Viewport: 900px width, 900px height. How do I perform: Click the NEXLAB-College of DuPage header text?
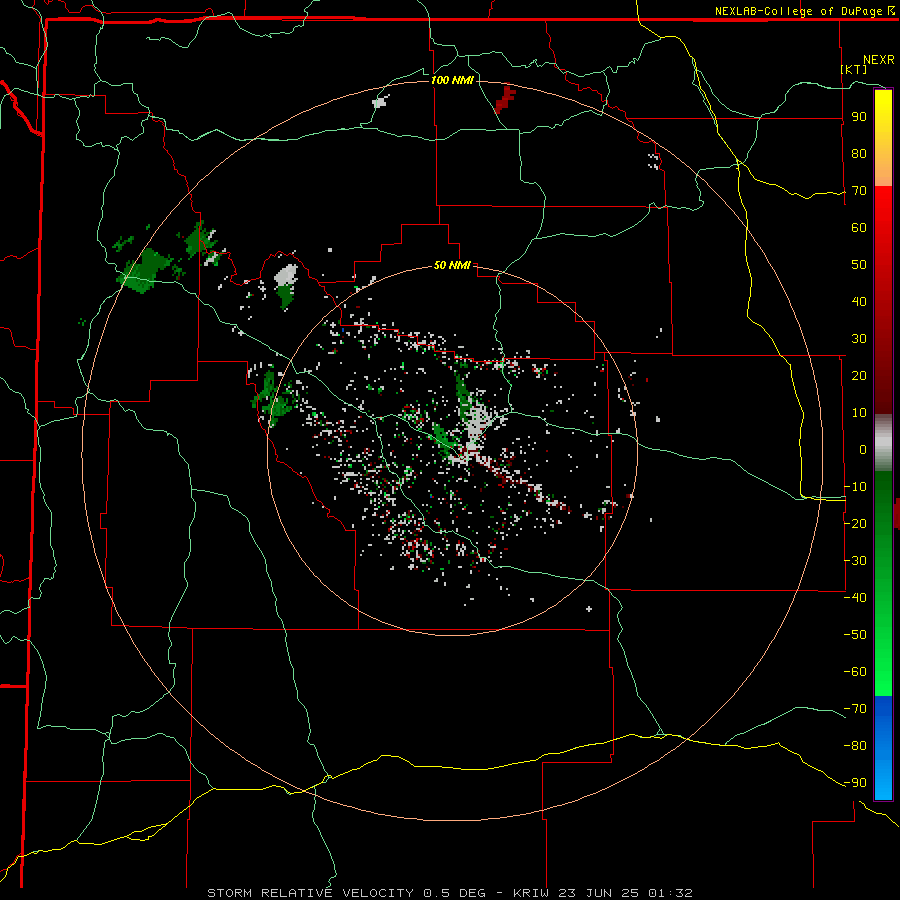[800, 11]
